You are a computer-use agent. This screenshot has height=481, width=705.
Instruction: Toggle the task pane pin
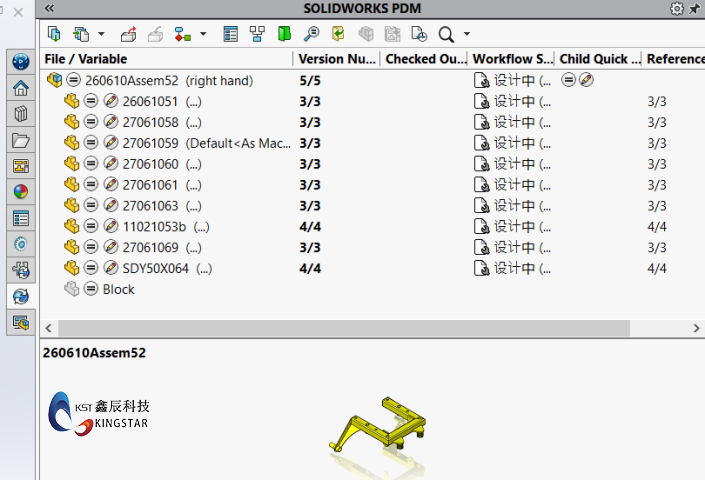[x=694, y=9]
